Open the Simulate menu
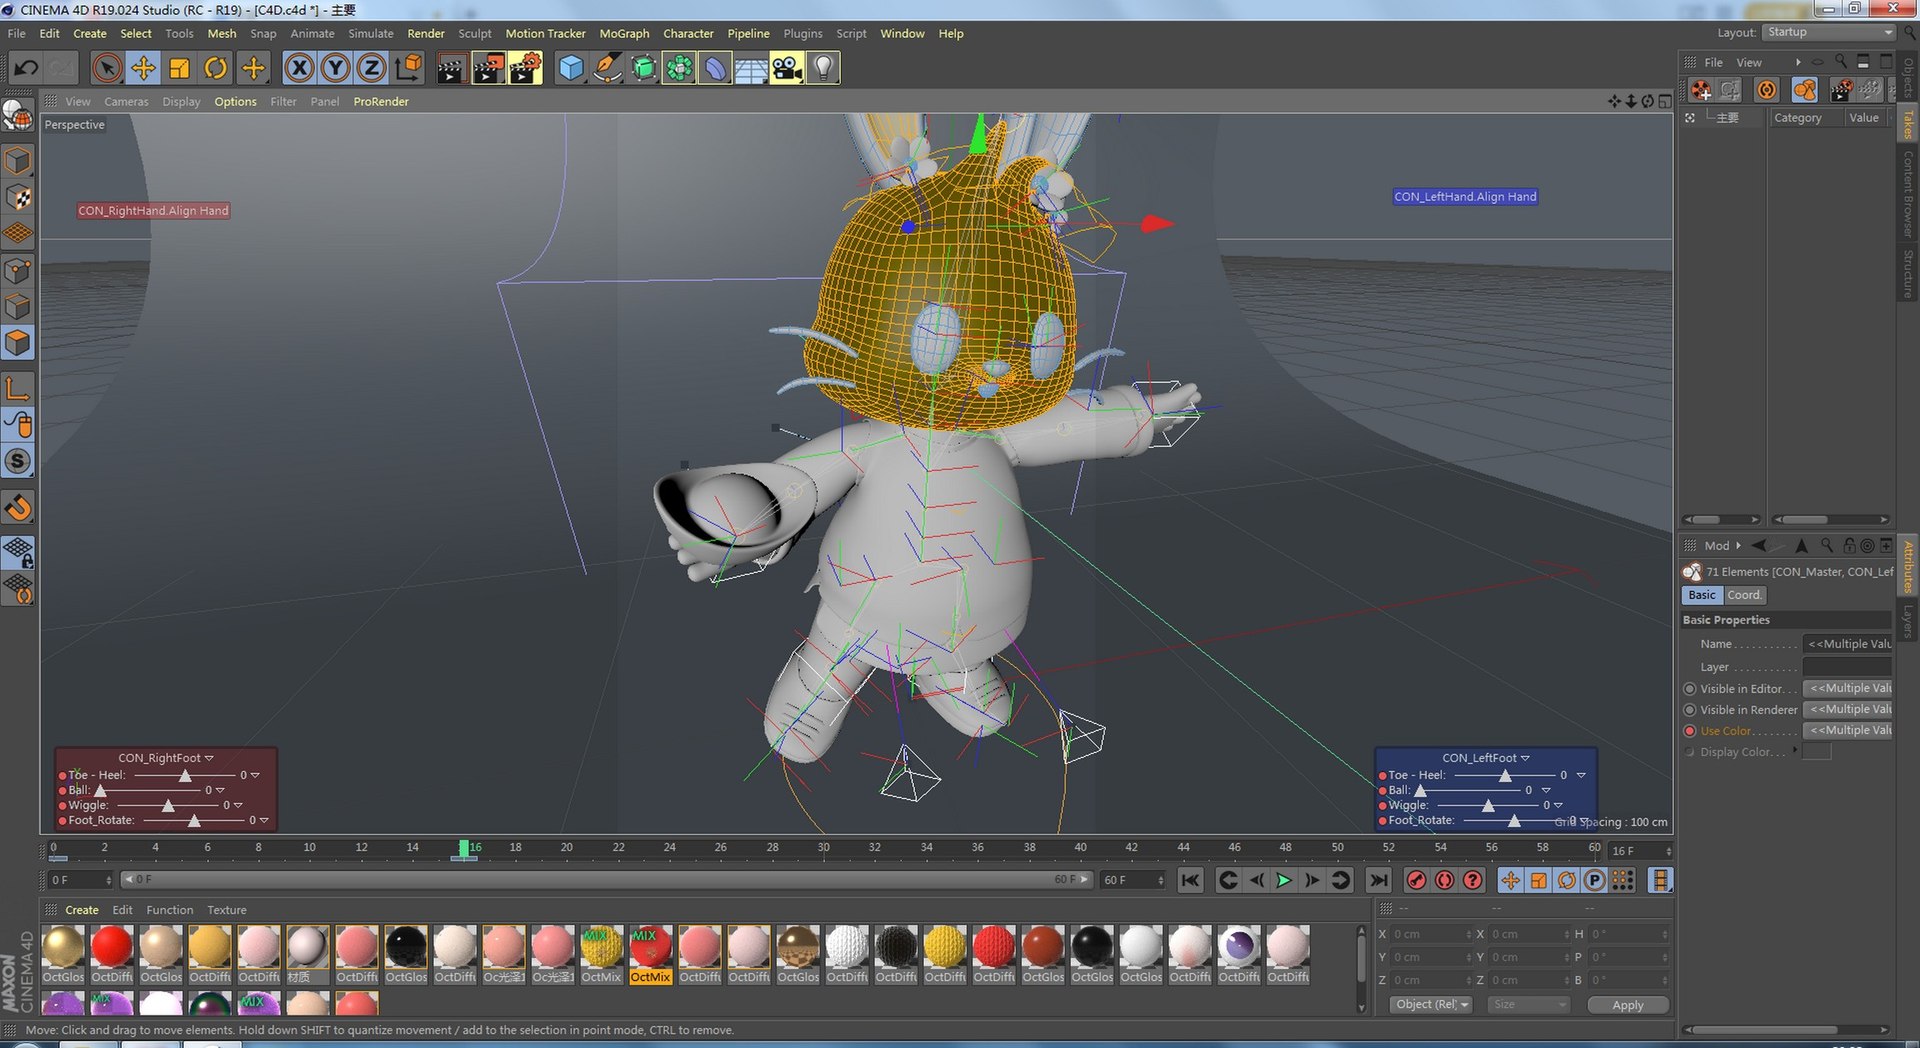 [x=371, y=33]
